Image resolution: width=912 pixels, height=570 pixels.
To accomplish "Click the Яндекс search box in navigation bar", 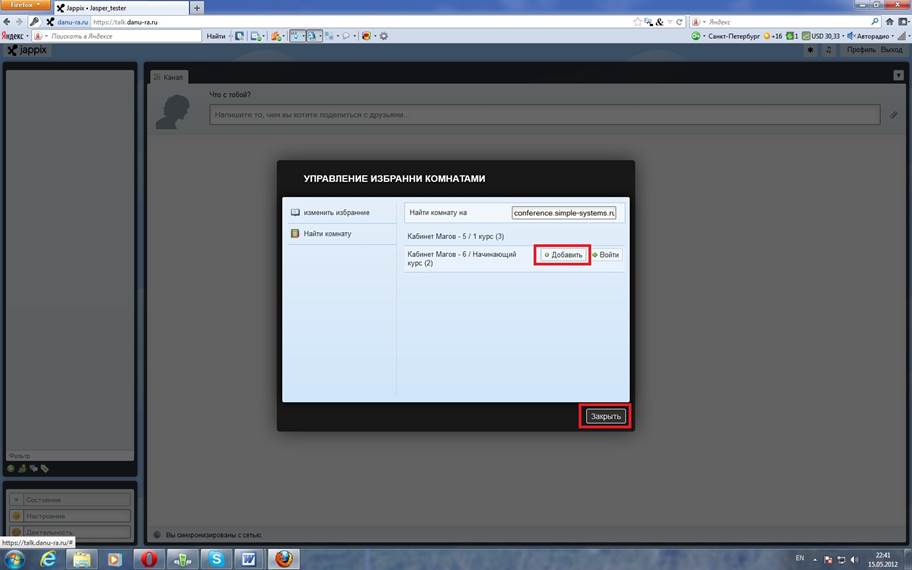I will coord(788,22).
